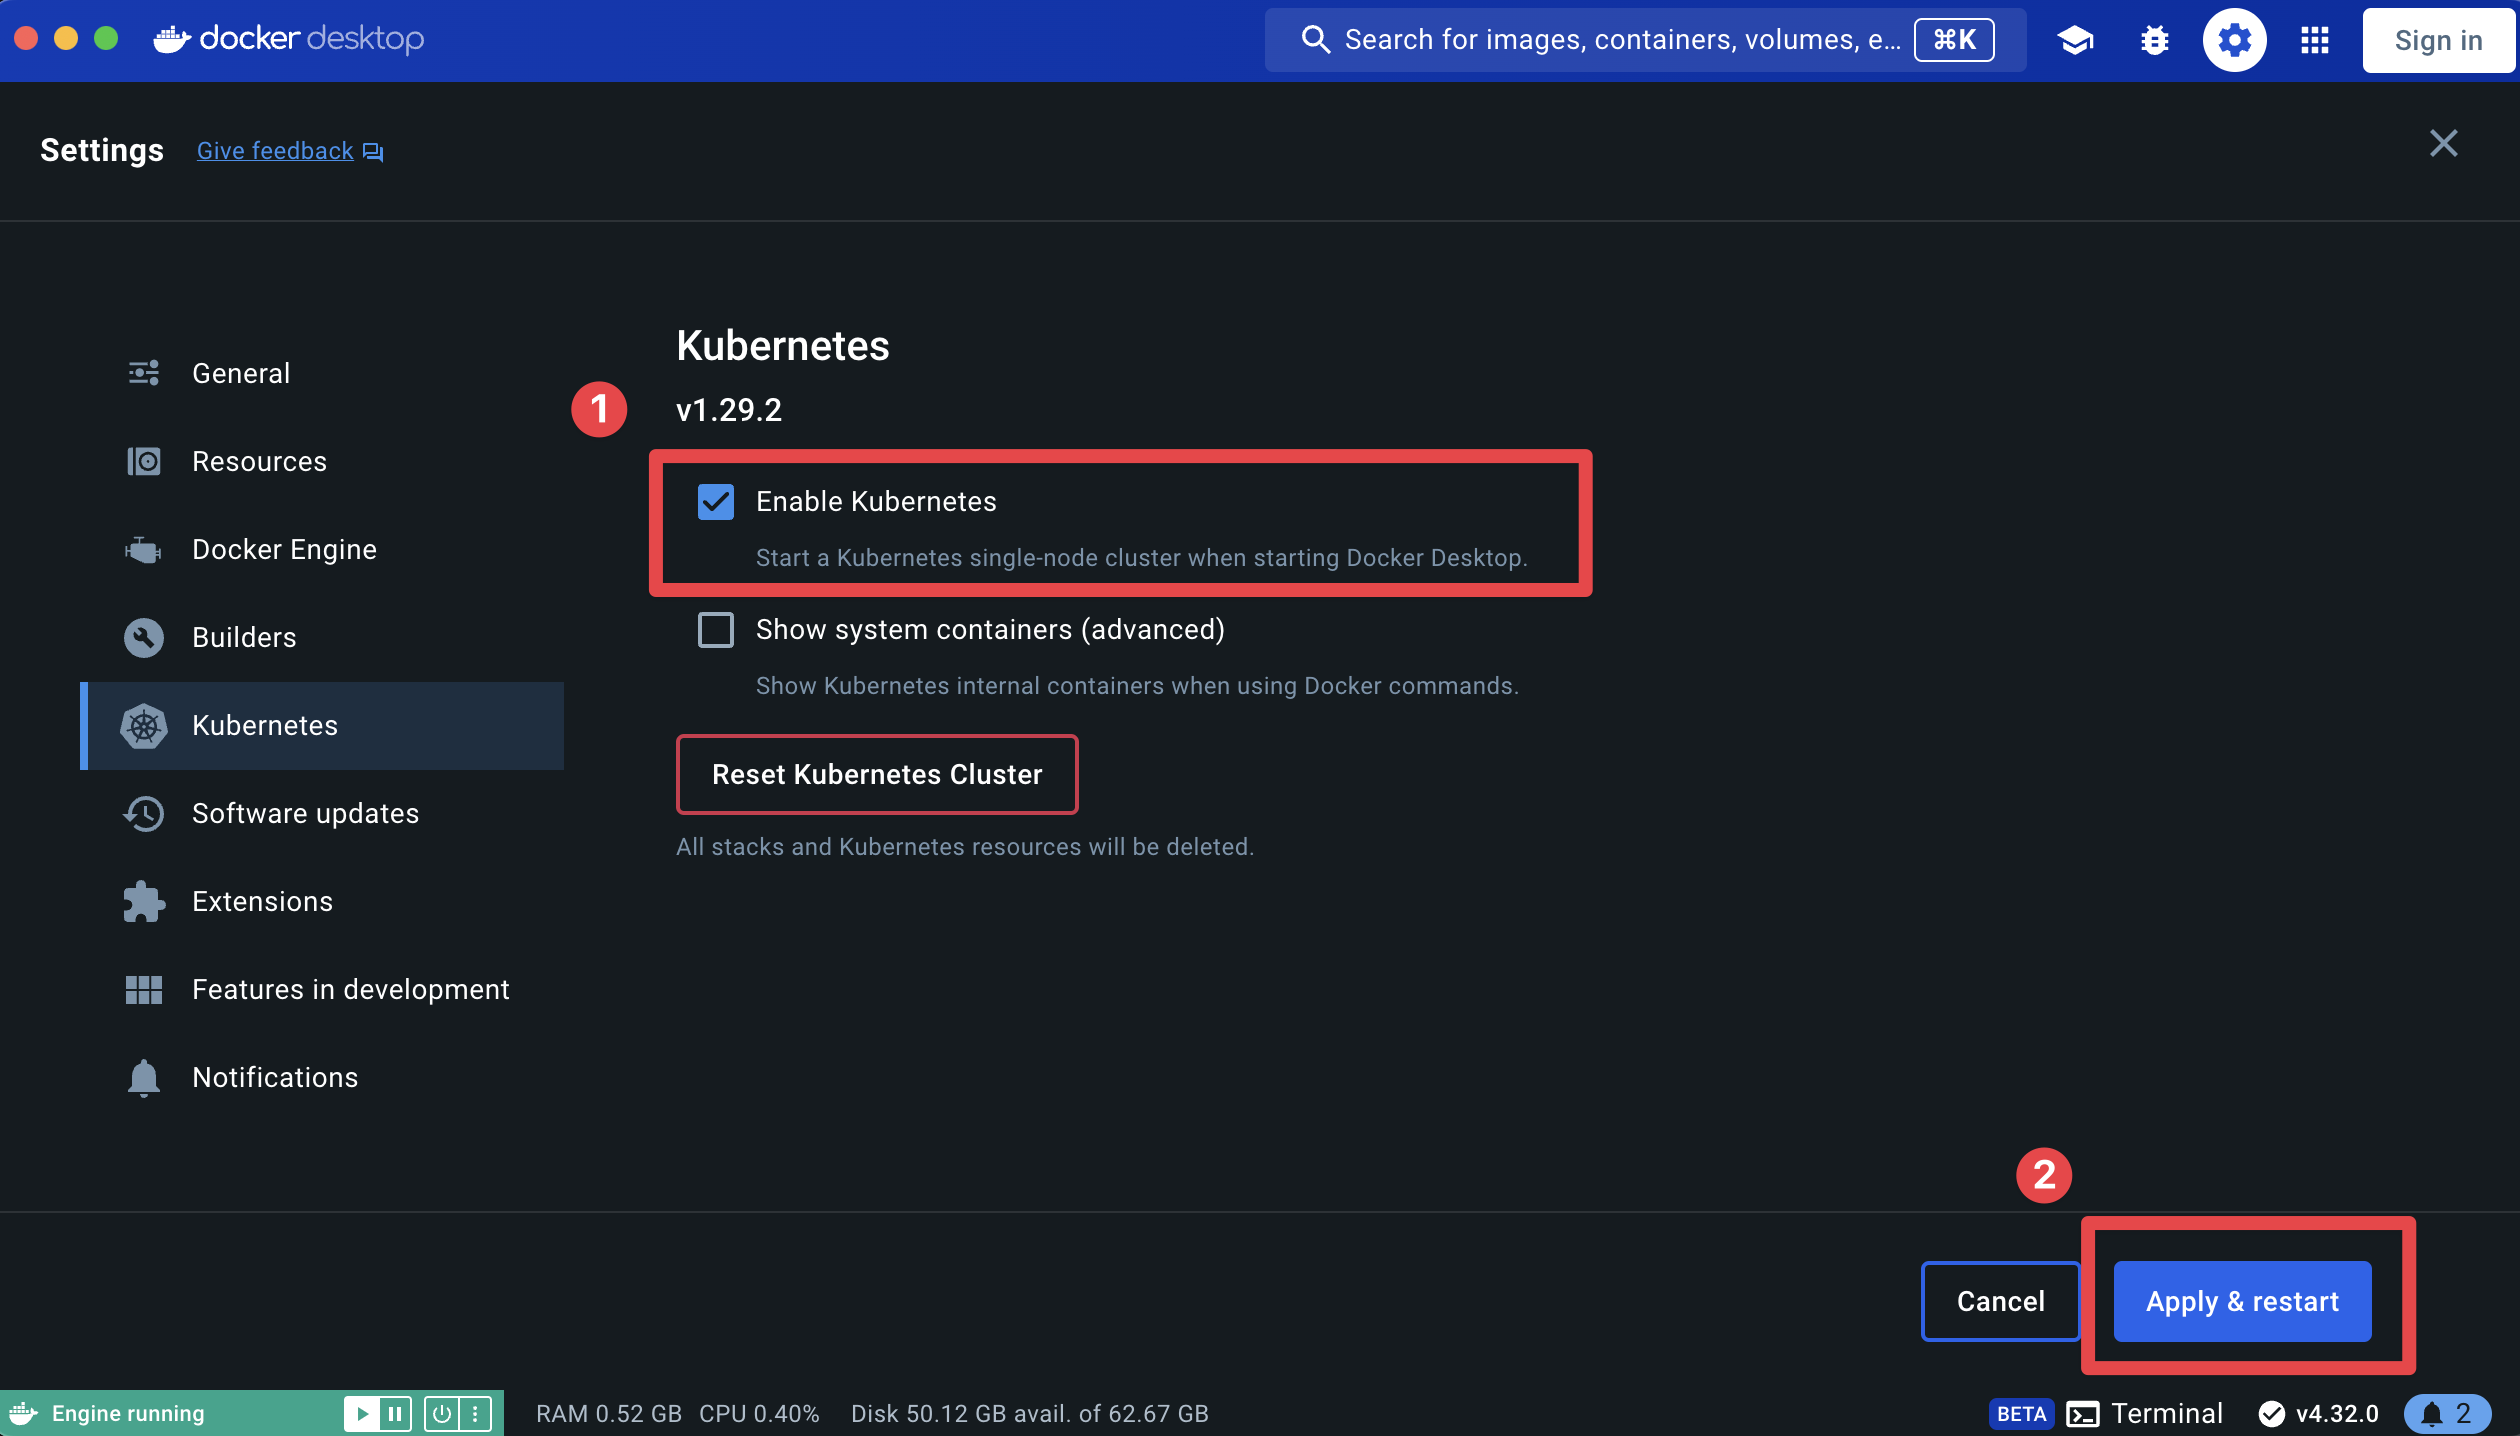
Task: Click the Kubernetes page heading
Action: (x=783, y=345)
